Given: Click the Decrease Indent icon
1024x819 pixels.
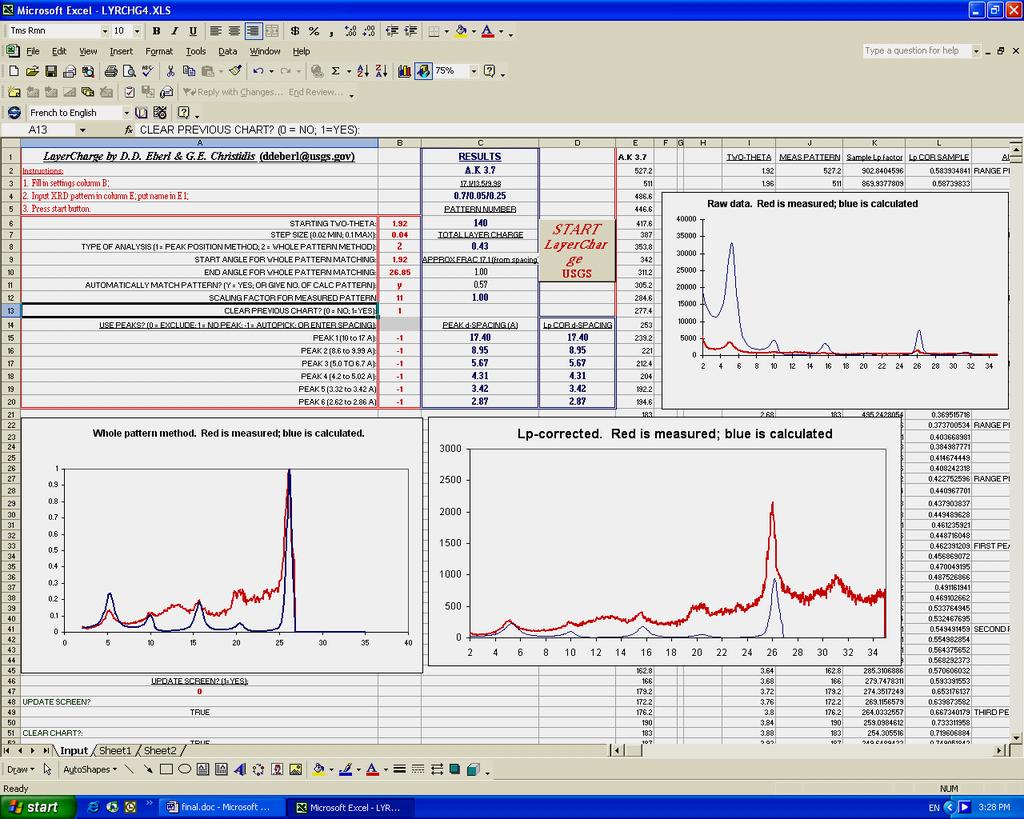Looking at the screenshot, I should pyautogui.click(x=392, y=31).
